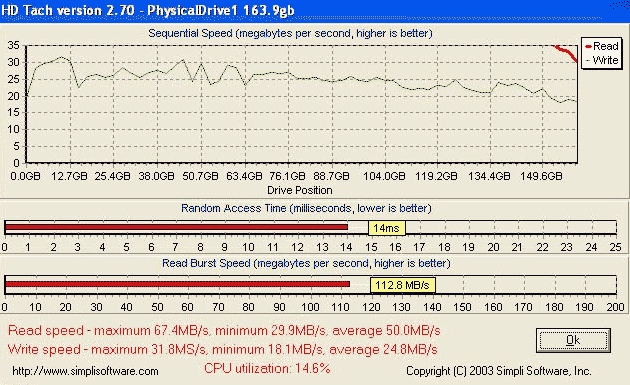The width and height of the screenshot is (630, 385).
Task: Click the red read burst speed bar
Action: pyautogui.click(x=178, y=284)
